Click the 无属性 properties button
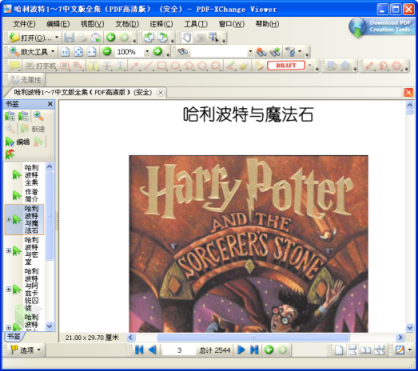 25,80
